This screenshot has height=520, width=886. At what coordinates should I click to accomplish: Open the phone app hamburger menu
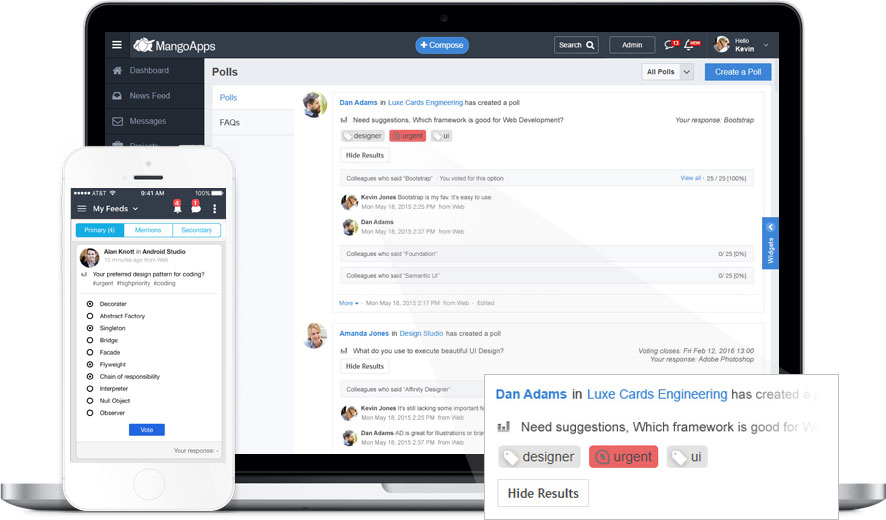pos(82,209)
